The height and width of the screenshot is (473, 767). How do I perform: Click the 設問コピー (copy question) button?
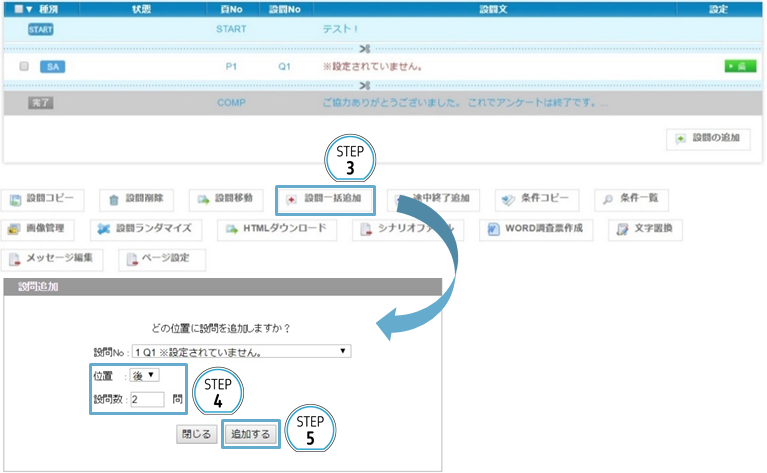click(x=45, y=199)
